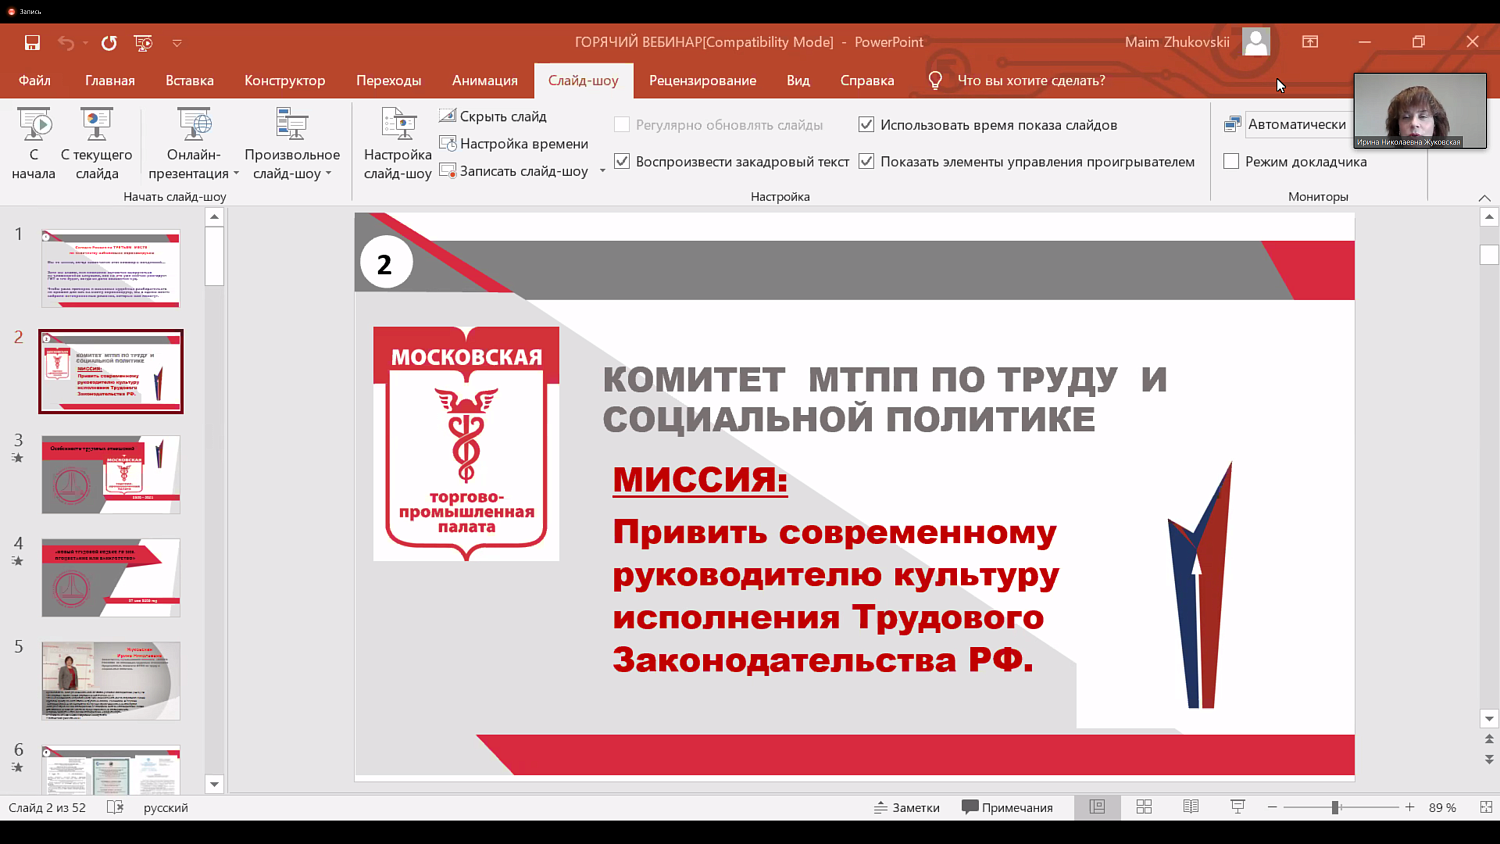Switch to the 'Рецензирование' tab
Screen dimensions: 1500x844
(x=703, y=80)
